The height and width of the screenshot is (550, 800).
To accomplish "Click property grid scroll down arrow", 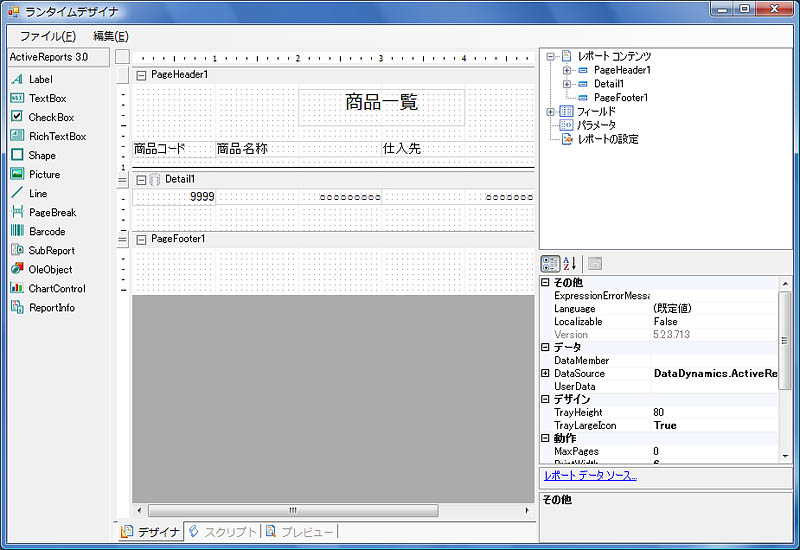I will tap(785, 456).
